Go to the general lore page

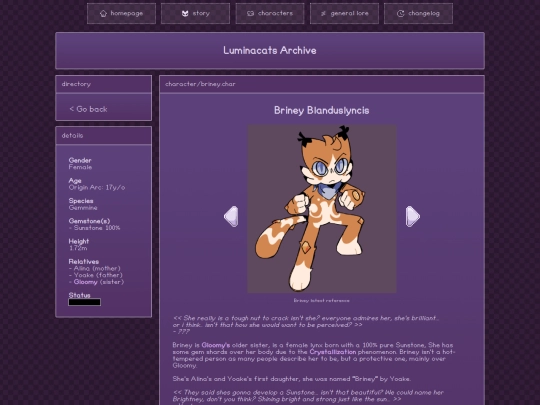click(344, 13)
